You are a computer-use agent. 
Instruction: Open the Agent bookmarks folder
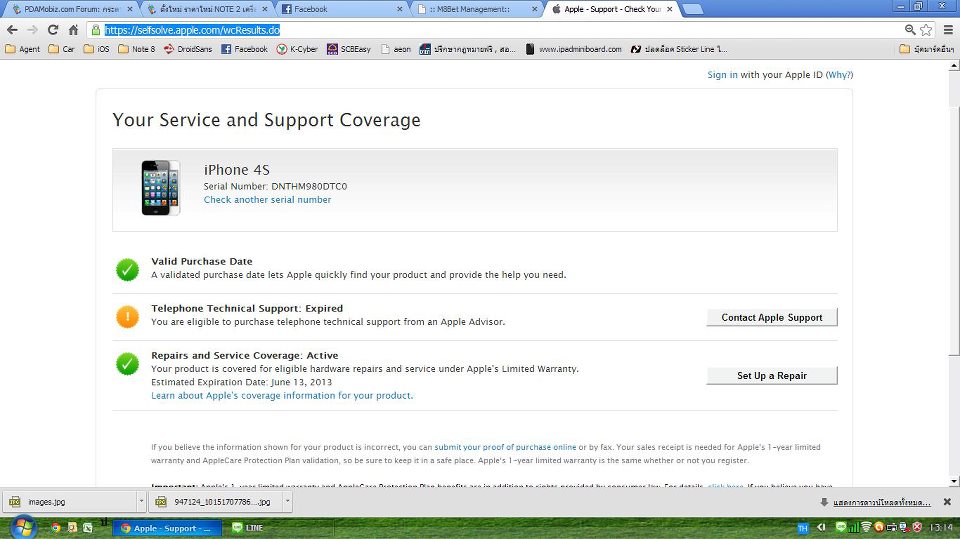pyautogui.click(x=23, y=49)
